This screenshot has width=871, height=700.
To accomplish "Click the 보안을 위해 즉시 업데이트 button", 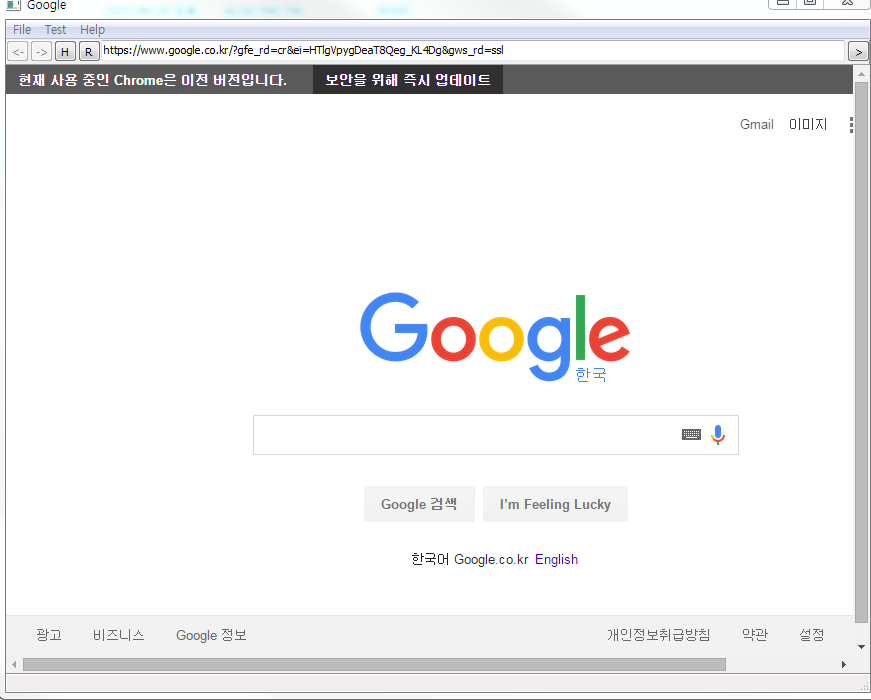I will (408, 79).
